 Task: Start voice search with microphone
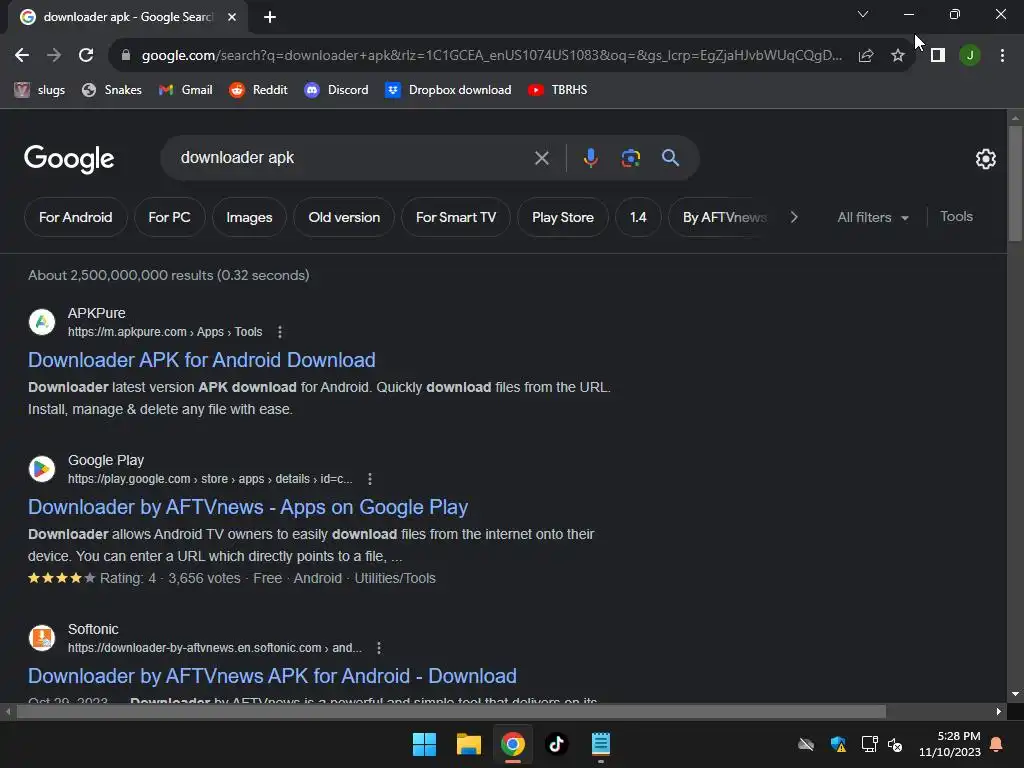[x=590, y=158]
